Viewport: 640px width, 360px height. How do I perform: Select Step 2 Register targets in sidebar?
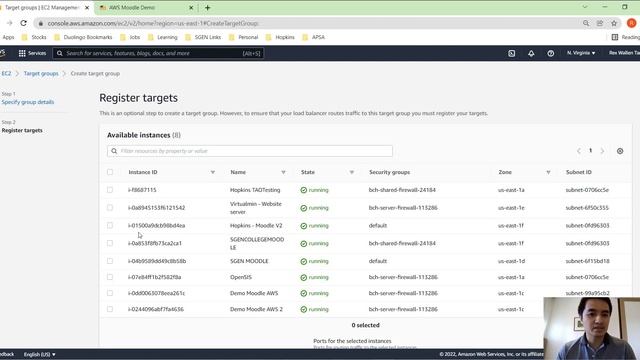coord(22,131)
